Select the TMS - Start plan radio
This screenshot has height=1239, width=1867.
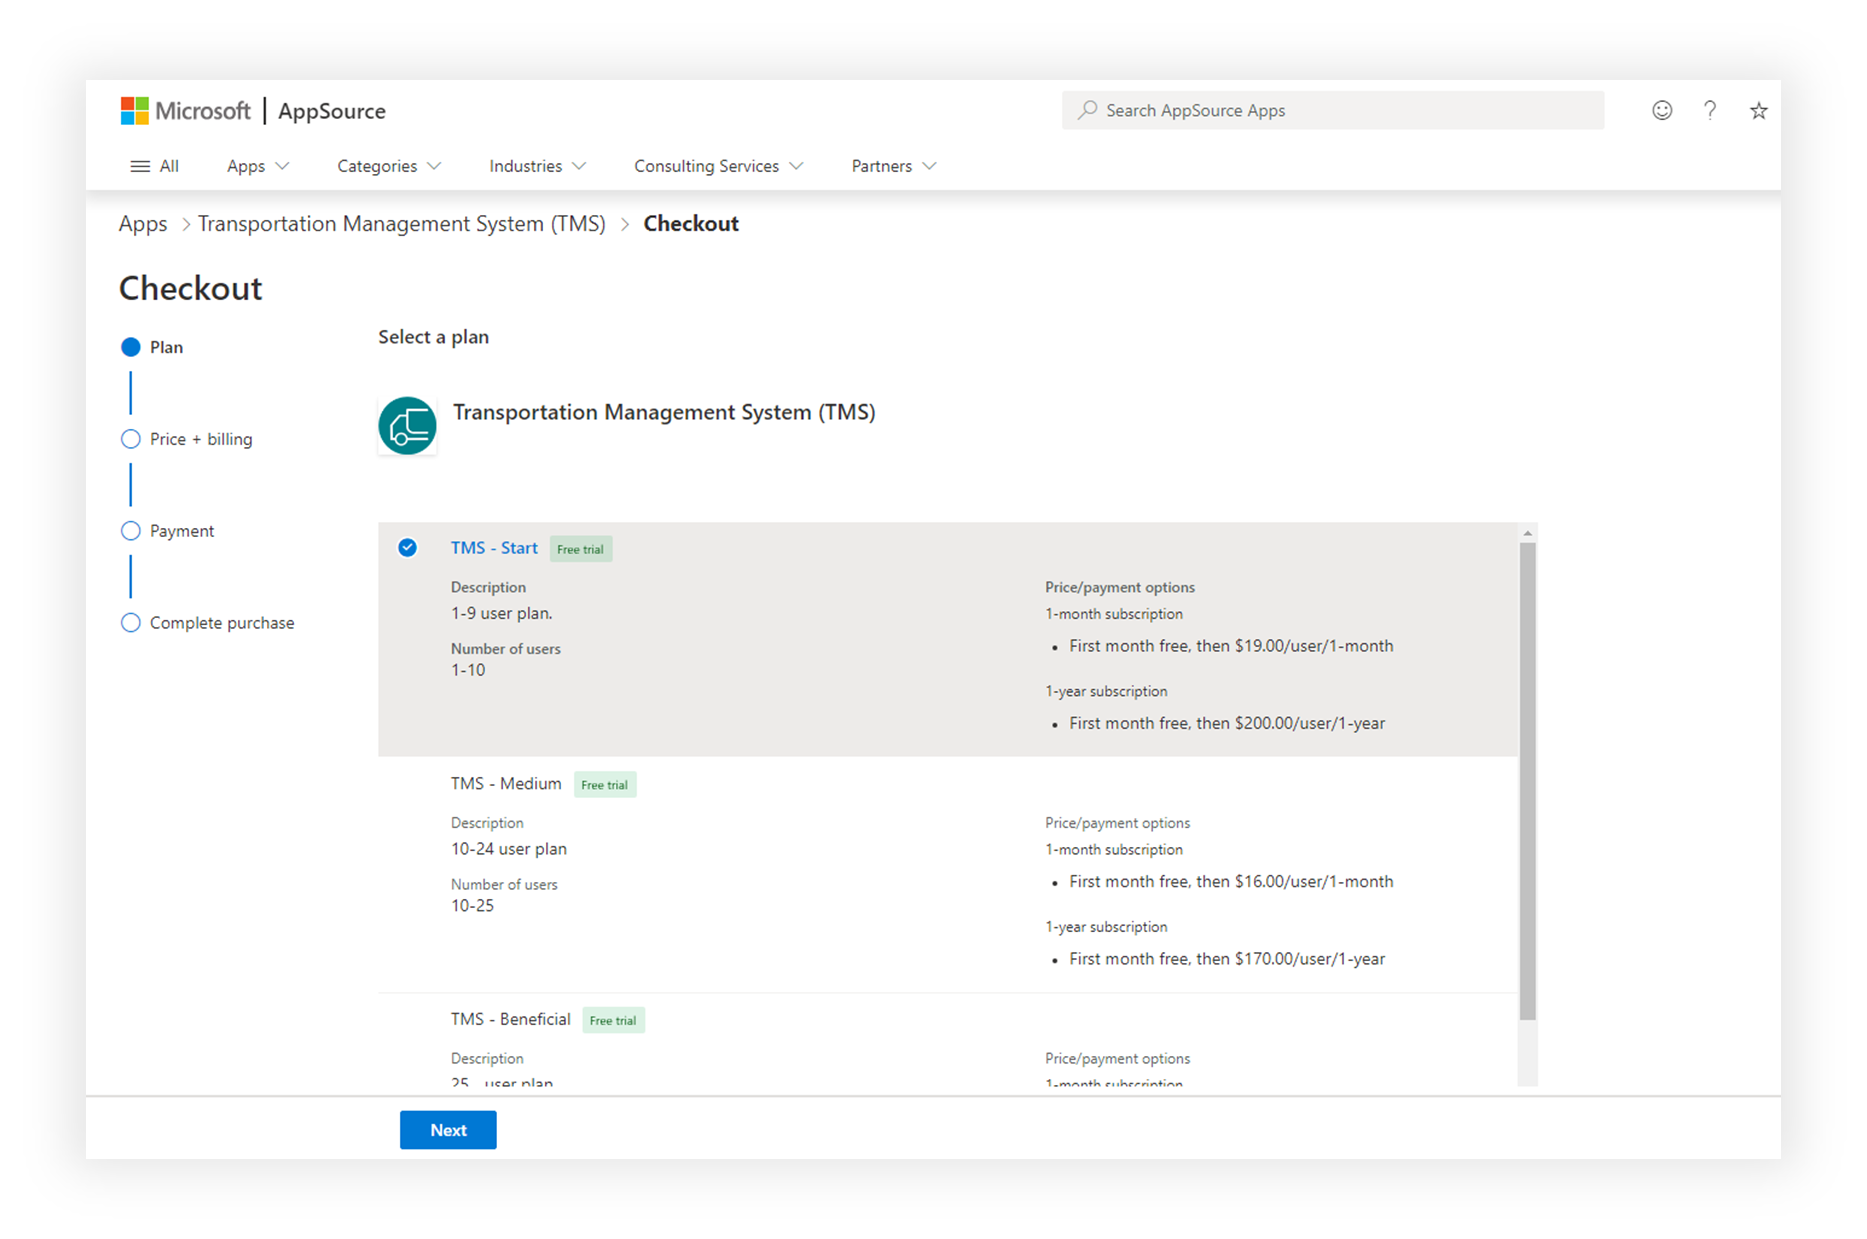[x=407, y=548]
